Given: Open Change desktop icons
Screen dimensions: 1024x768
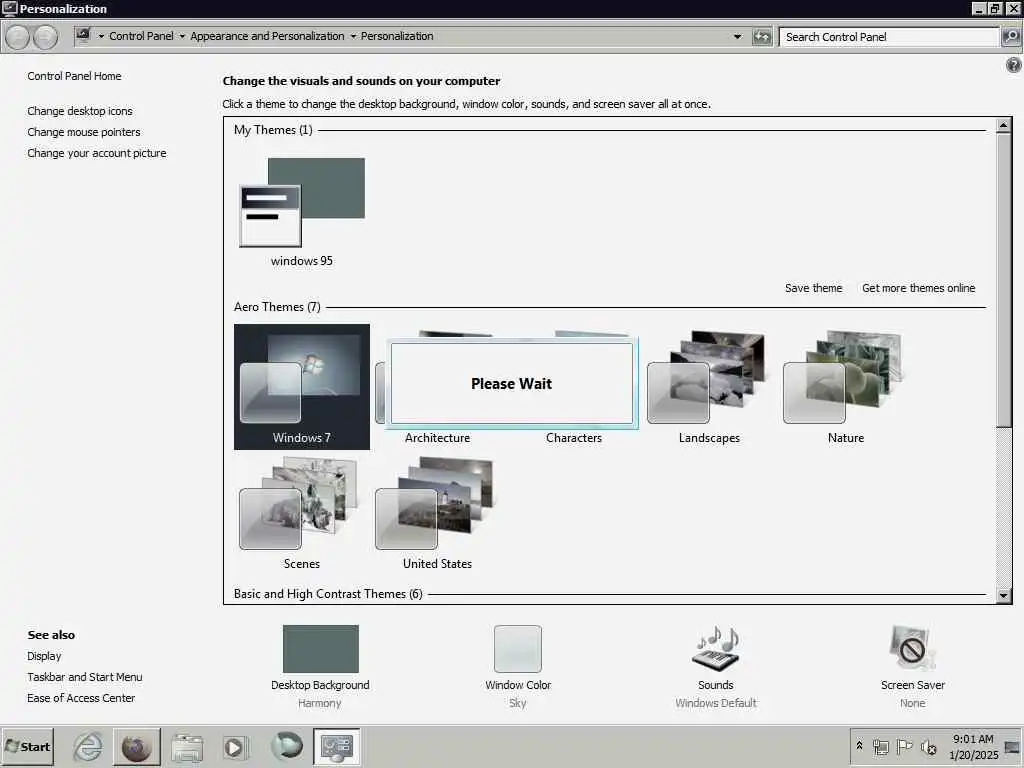Looking at the screenshot, I should (80, 111).
